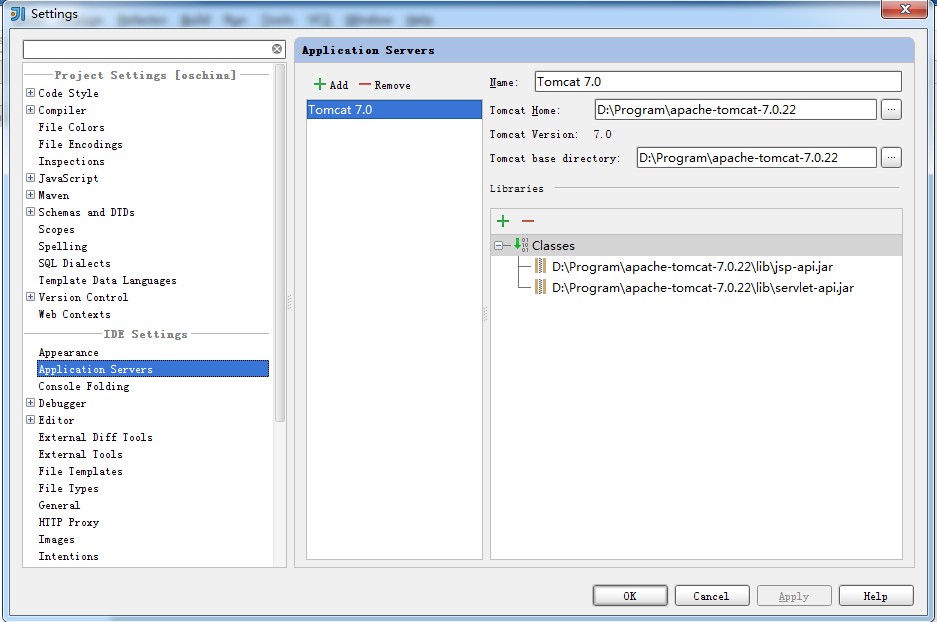Select Scopes in Project Settings
937x622 pixels.
(x=56, y=229)
